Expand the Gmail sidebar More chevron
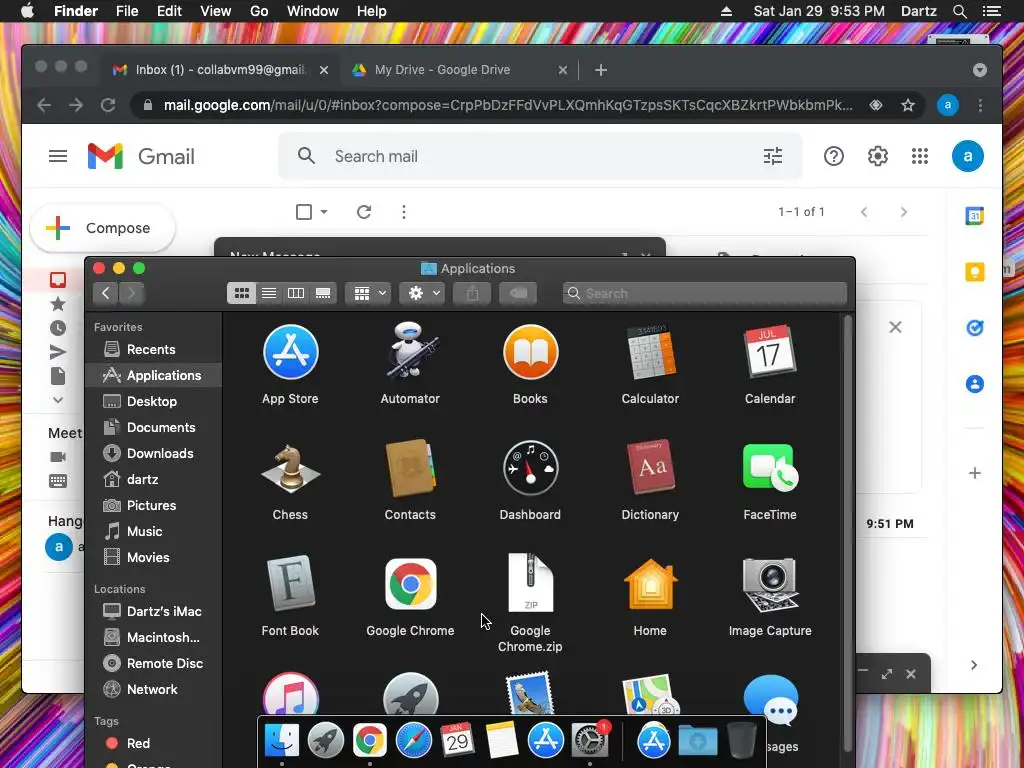Viewport: 1024px width, 768px height. [58, 400]
